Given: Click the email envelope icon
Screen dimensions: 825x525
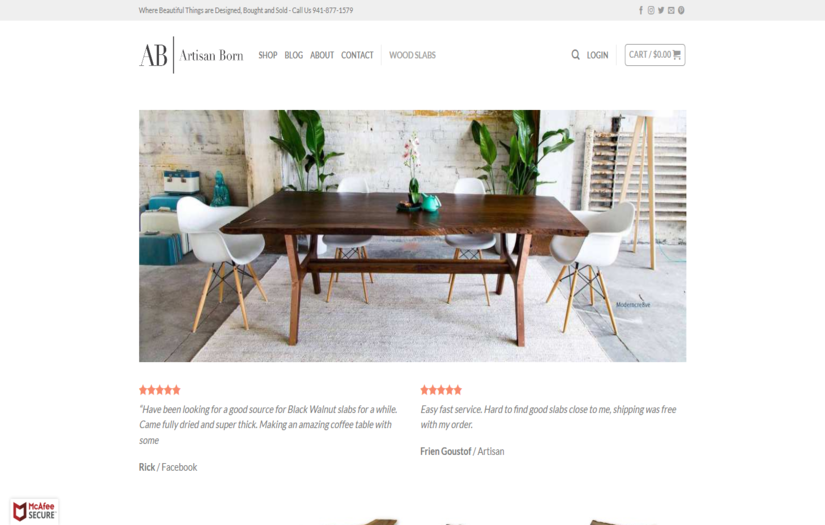Looking at the screenshot, I should [671, 11].
